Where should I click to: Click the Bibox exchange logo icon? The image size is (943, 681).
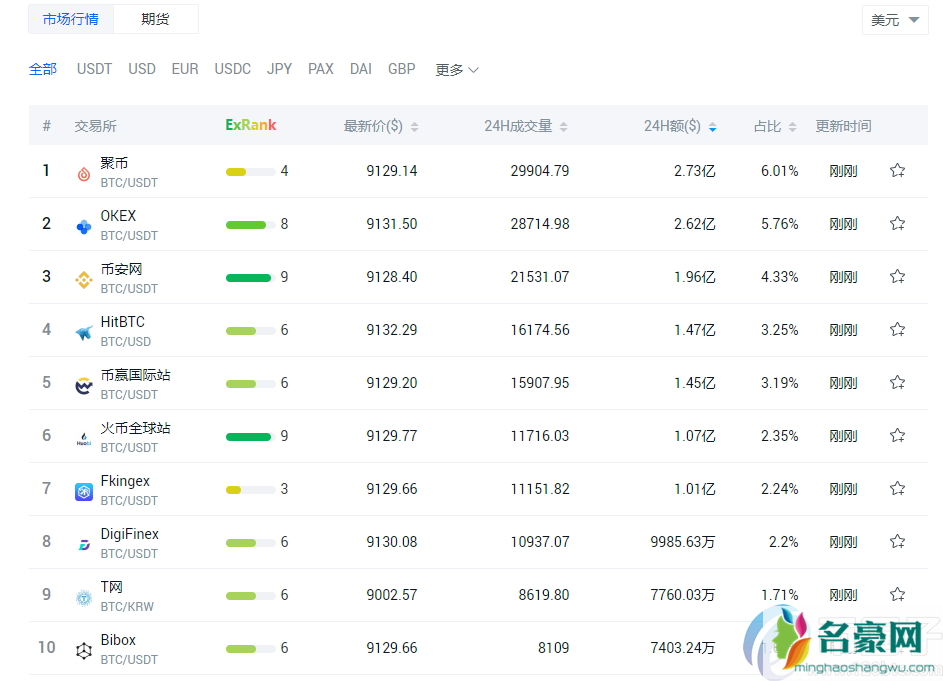tap(84, 650)
